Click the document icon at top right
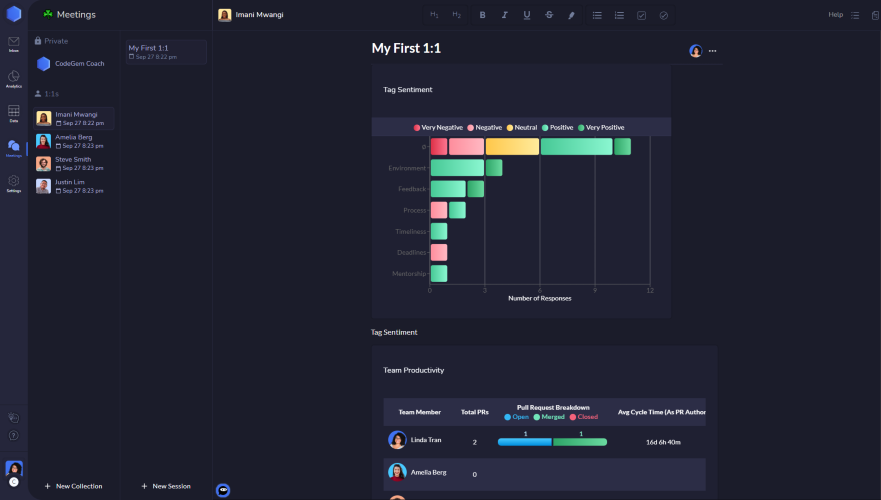Screen dimensions: 881x500 (875, 15)
